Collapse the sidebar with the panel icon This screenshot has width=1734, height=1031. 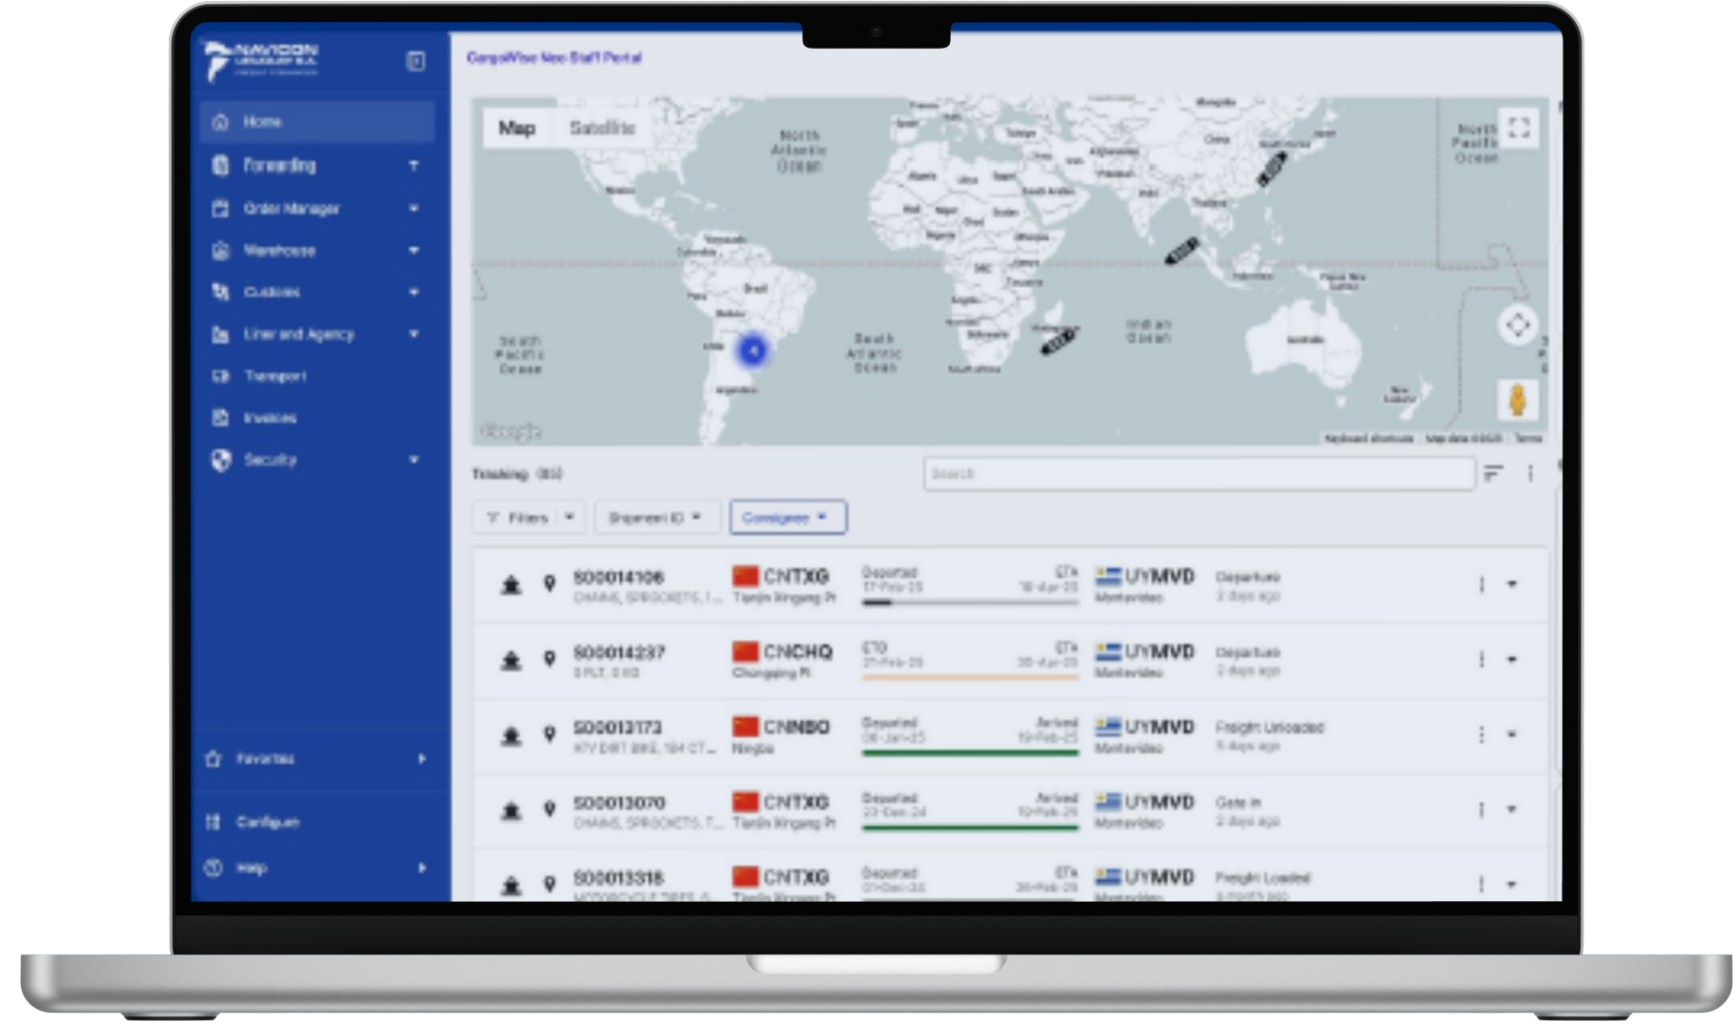click(415, 61)
